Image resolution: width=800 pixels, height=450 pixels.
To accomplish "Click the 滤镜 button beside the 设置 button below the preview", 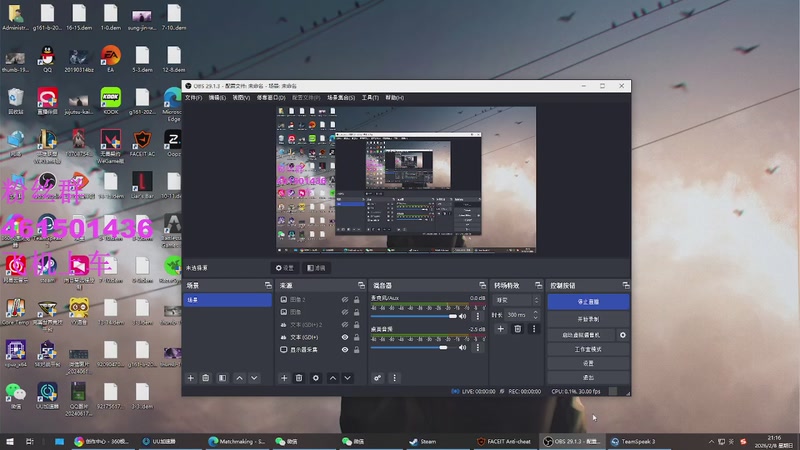I will point(316,268).
